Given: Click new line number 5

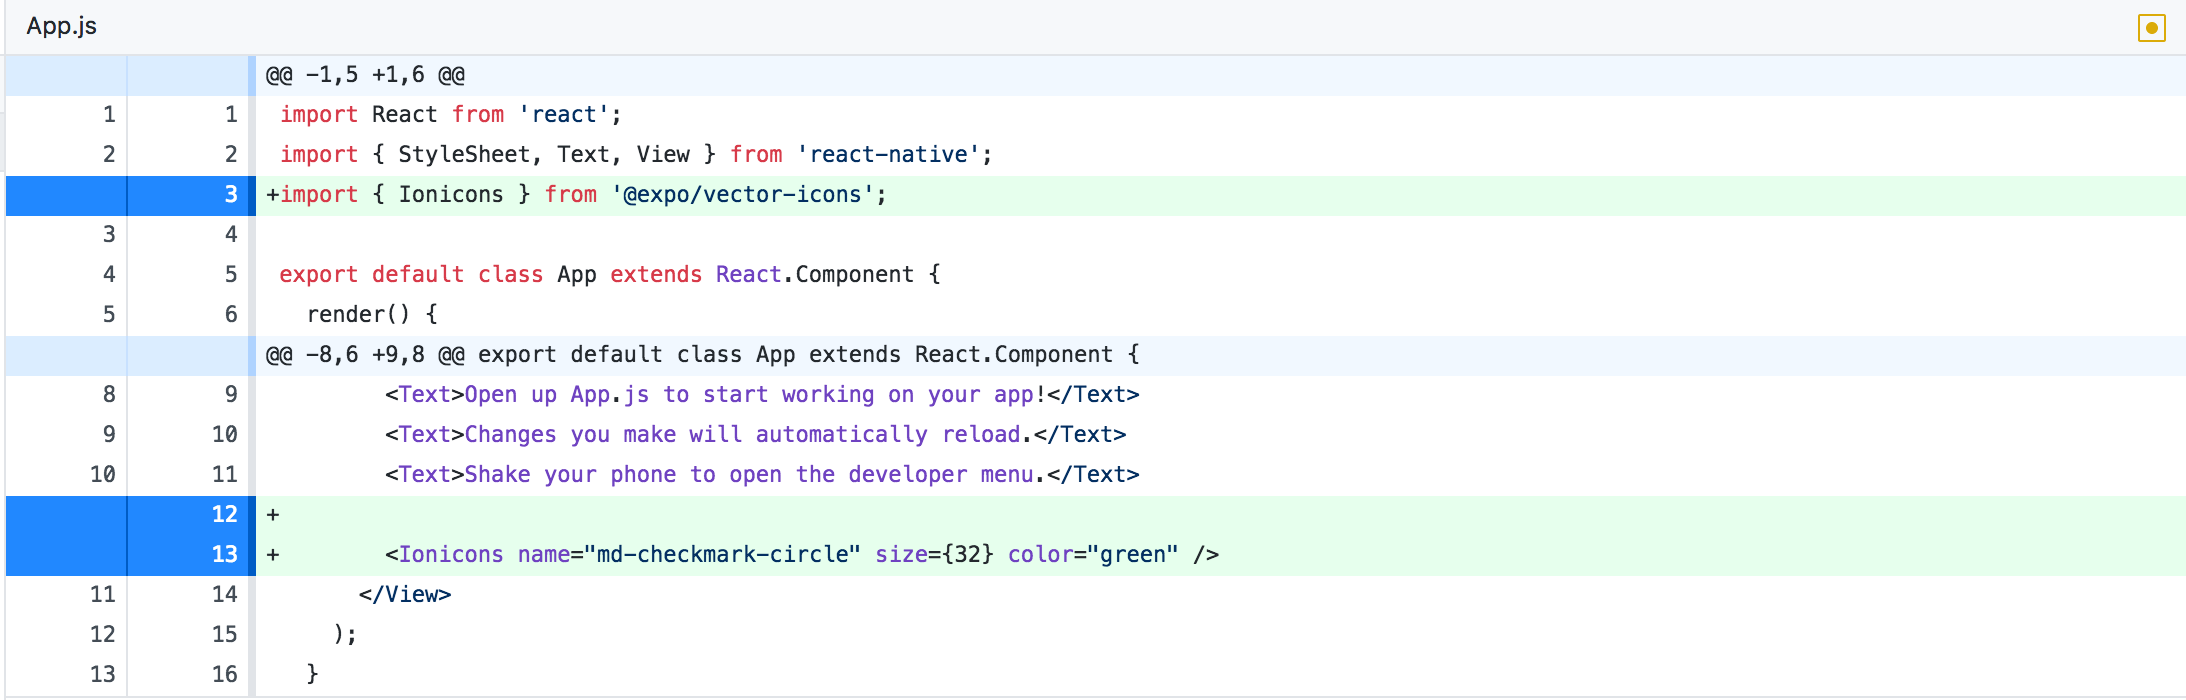Looking at the screenshot, I should [231, 275].
